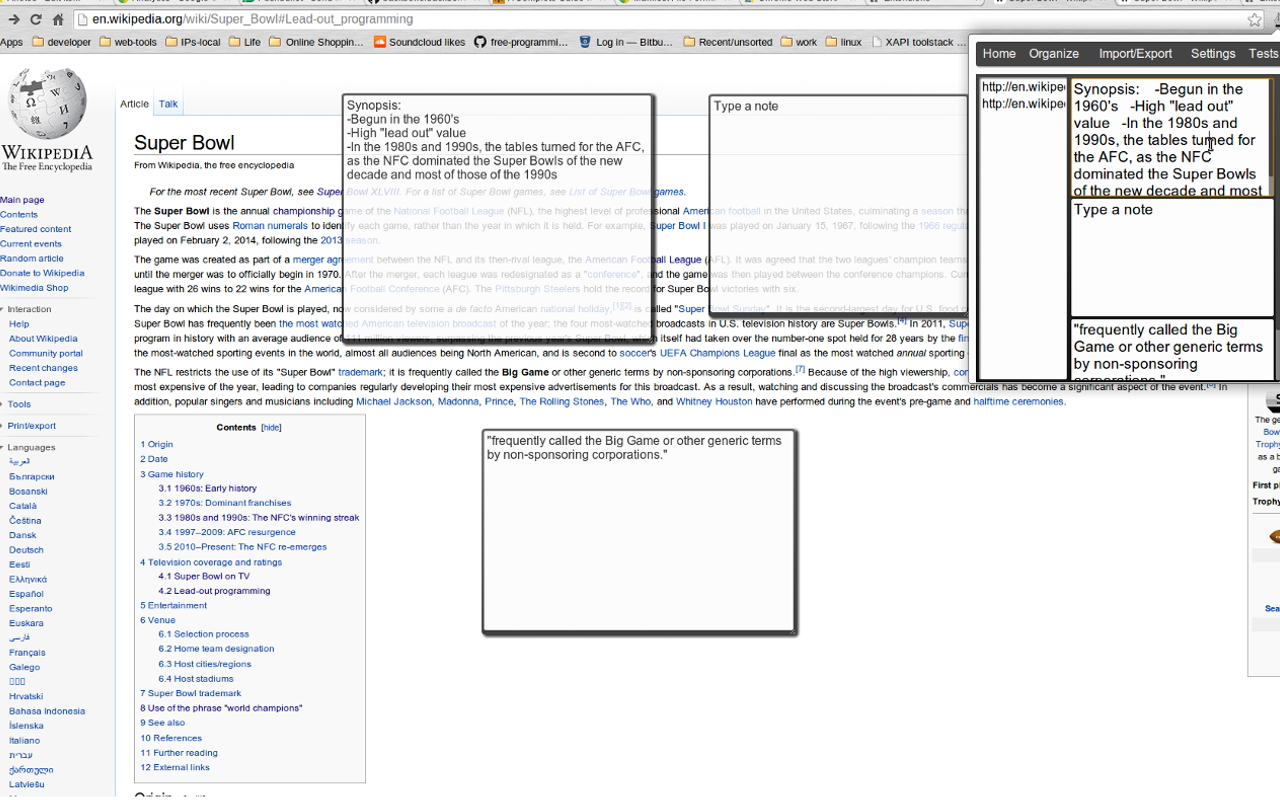
Task: Open the UEFA Champions League link
Action: (717, 353)
